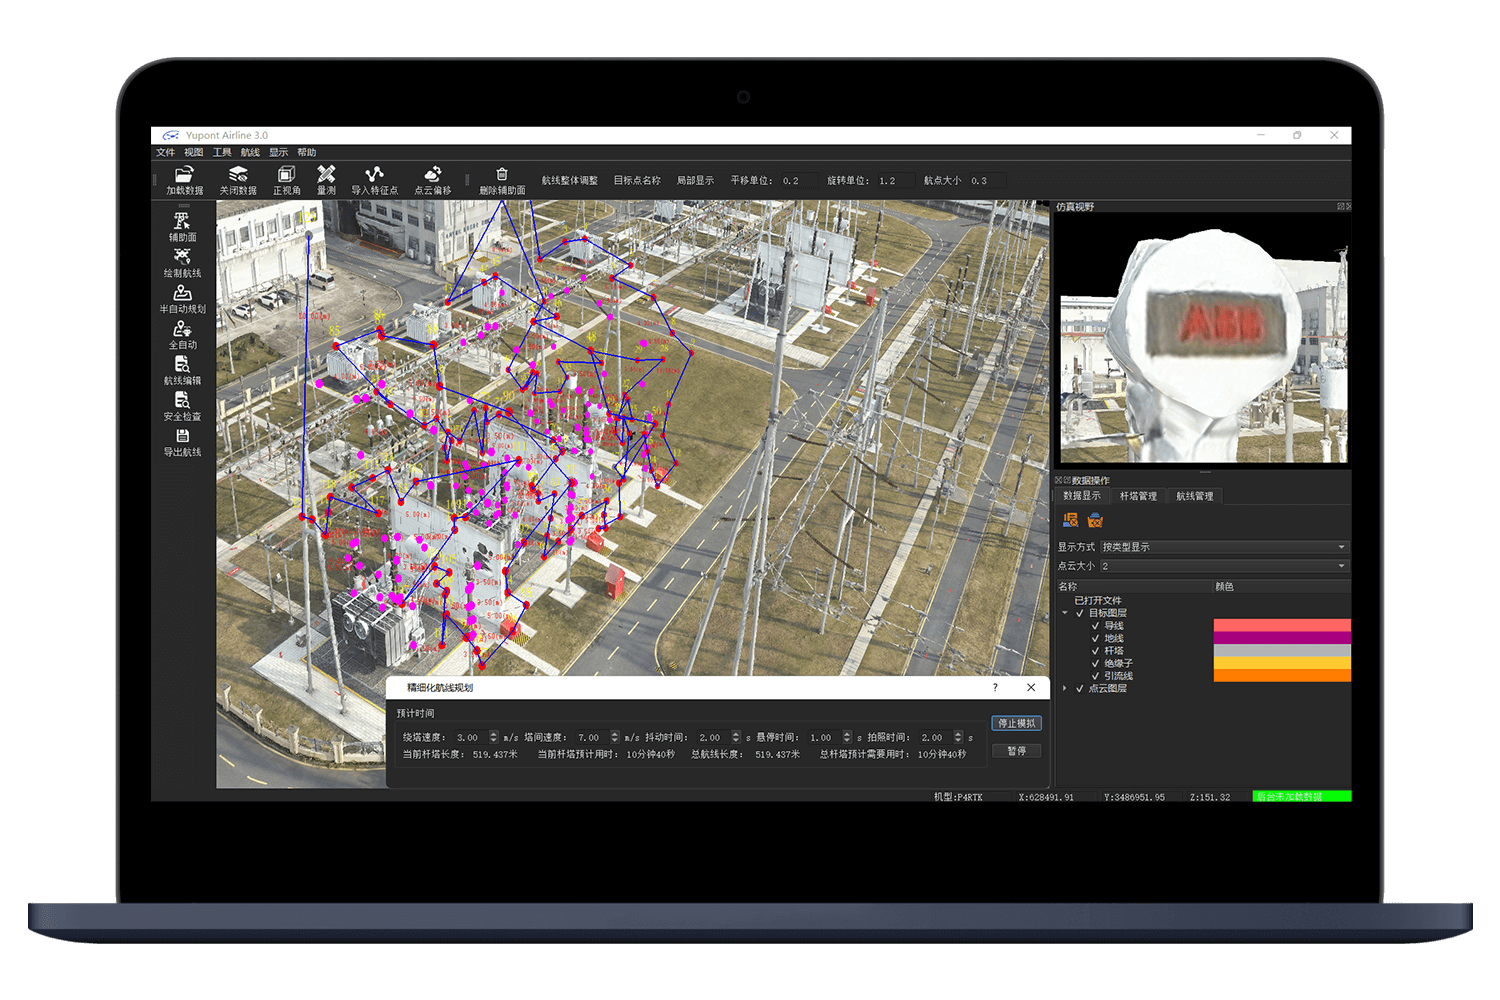Click the magenta 地线 color swatch

click(1281, 638)
